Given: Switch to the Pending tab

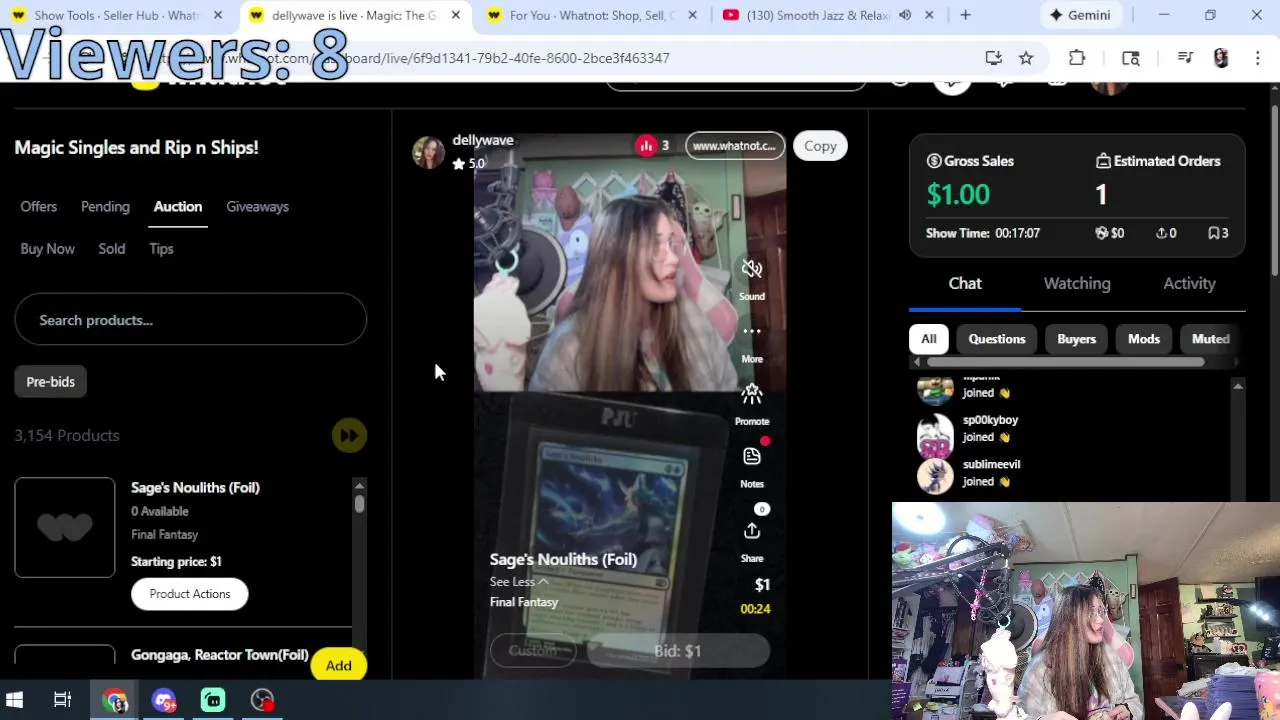Looking at the screenshot, I should (105, 206).
